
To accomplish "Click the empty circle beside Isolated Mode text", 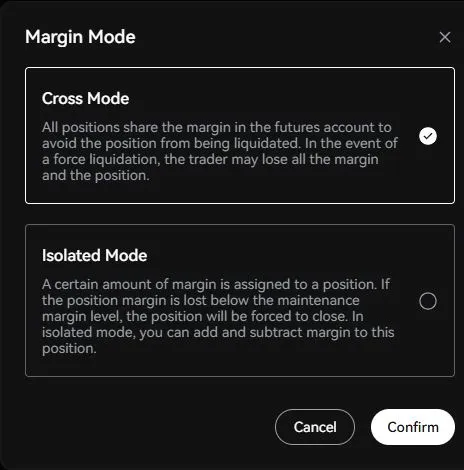I will coord(428,301).
